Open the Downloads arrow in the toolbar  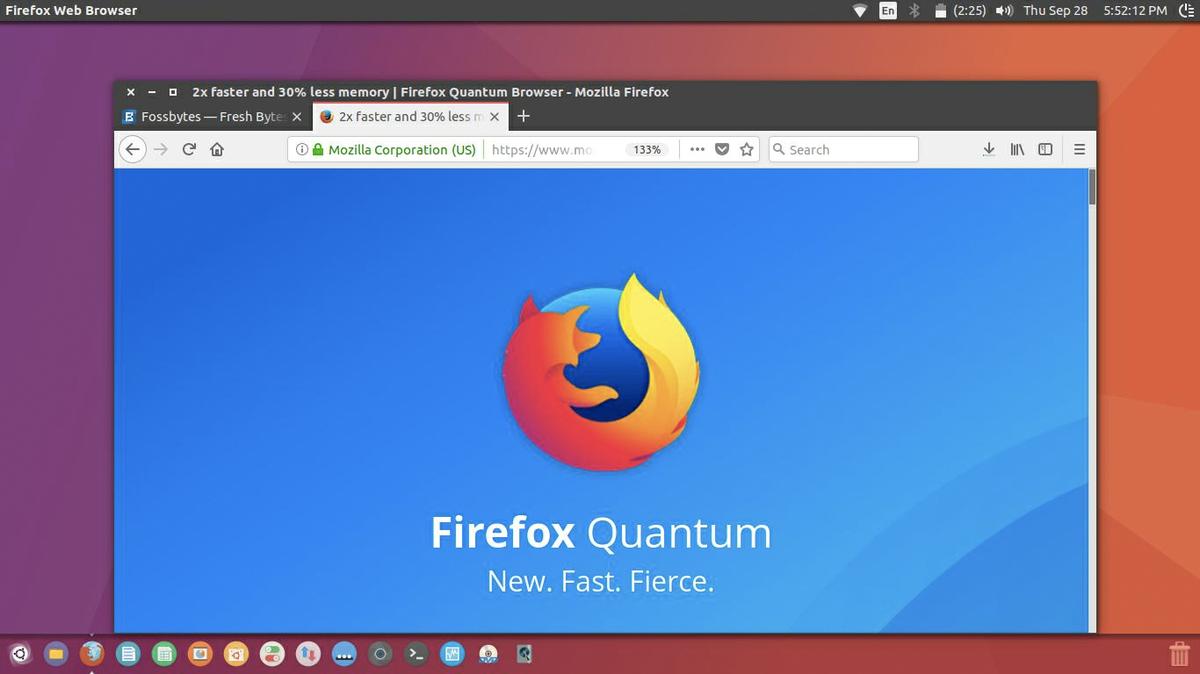pos(988,150)
